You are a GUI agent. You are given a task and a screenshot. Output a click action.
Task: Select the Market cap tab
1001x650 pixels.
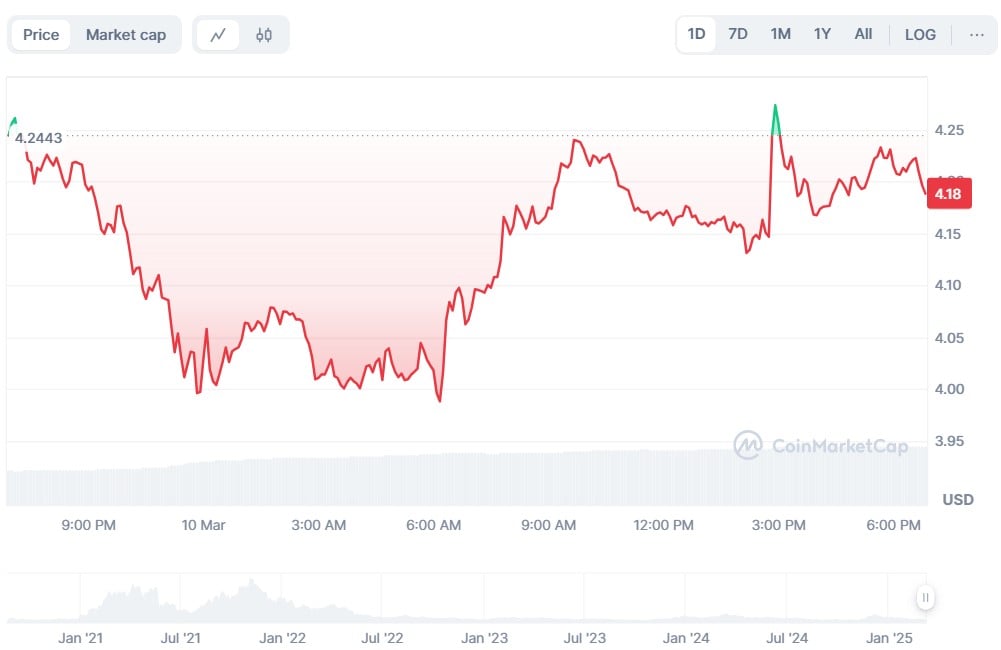(x=126, y=35)
